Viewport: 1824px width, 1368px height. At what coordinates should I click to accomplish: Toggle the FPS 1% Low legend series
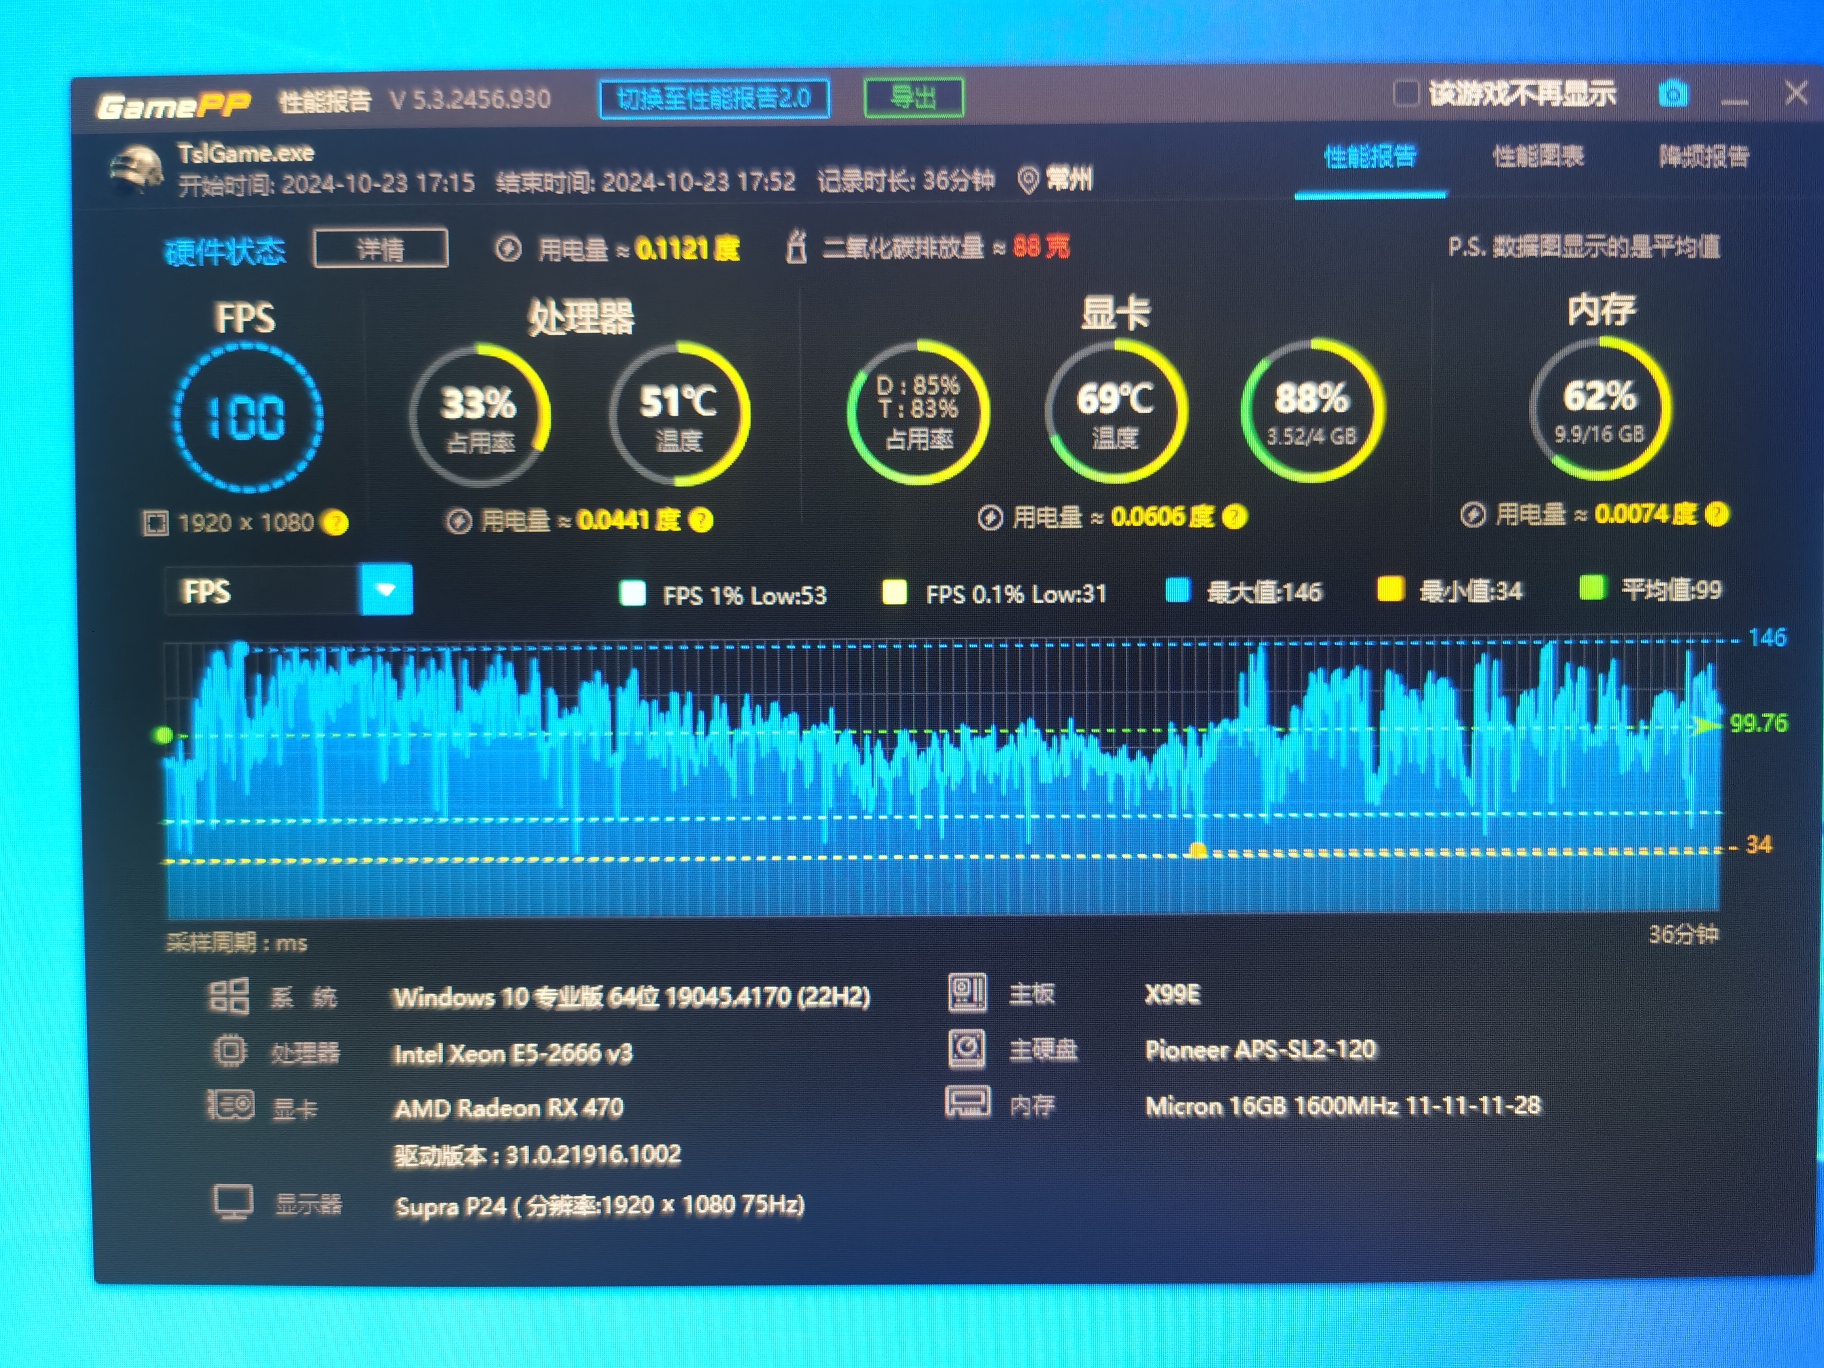coord(632,594)
